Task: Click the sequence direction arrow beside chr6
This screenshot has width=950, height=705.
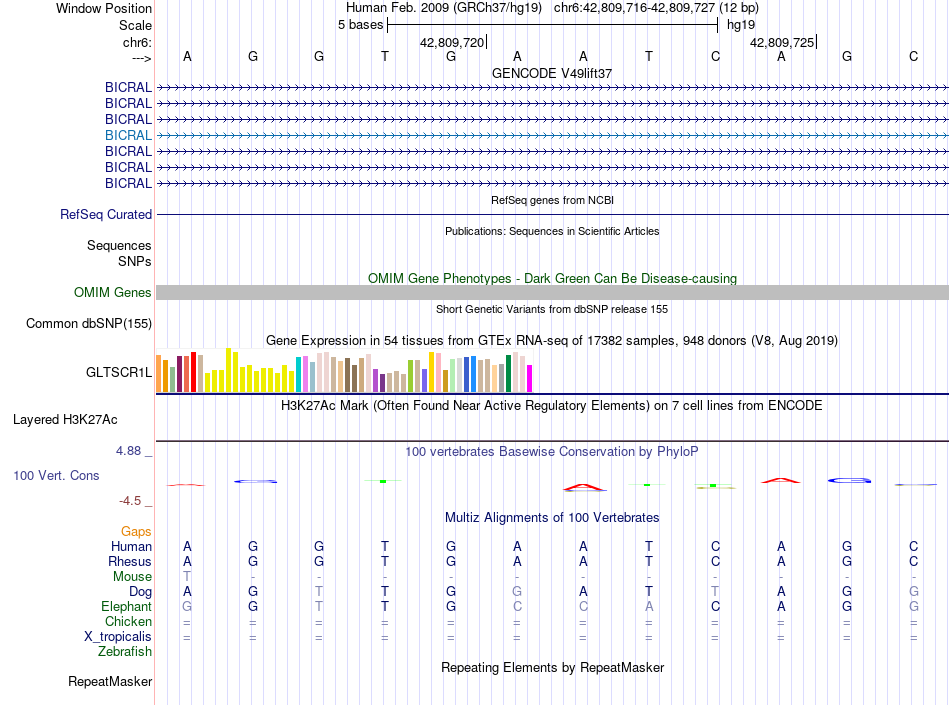Action: point(141,58)
